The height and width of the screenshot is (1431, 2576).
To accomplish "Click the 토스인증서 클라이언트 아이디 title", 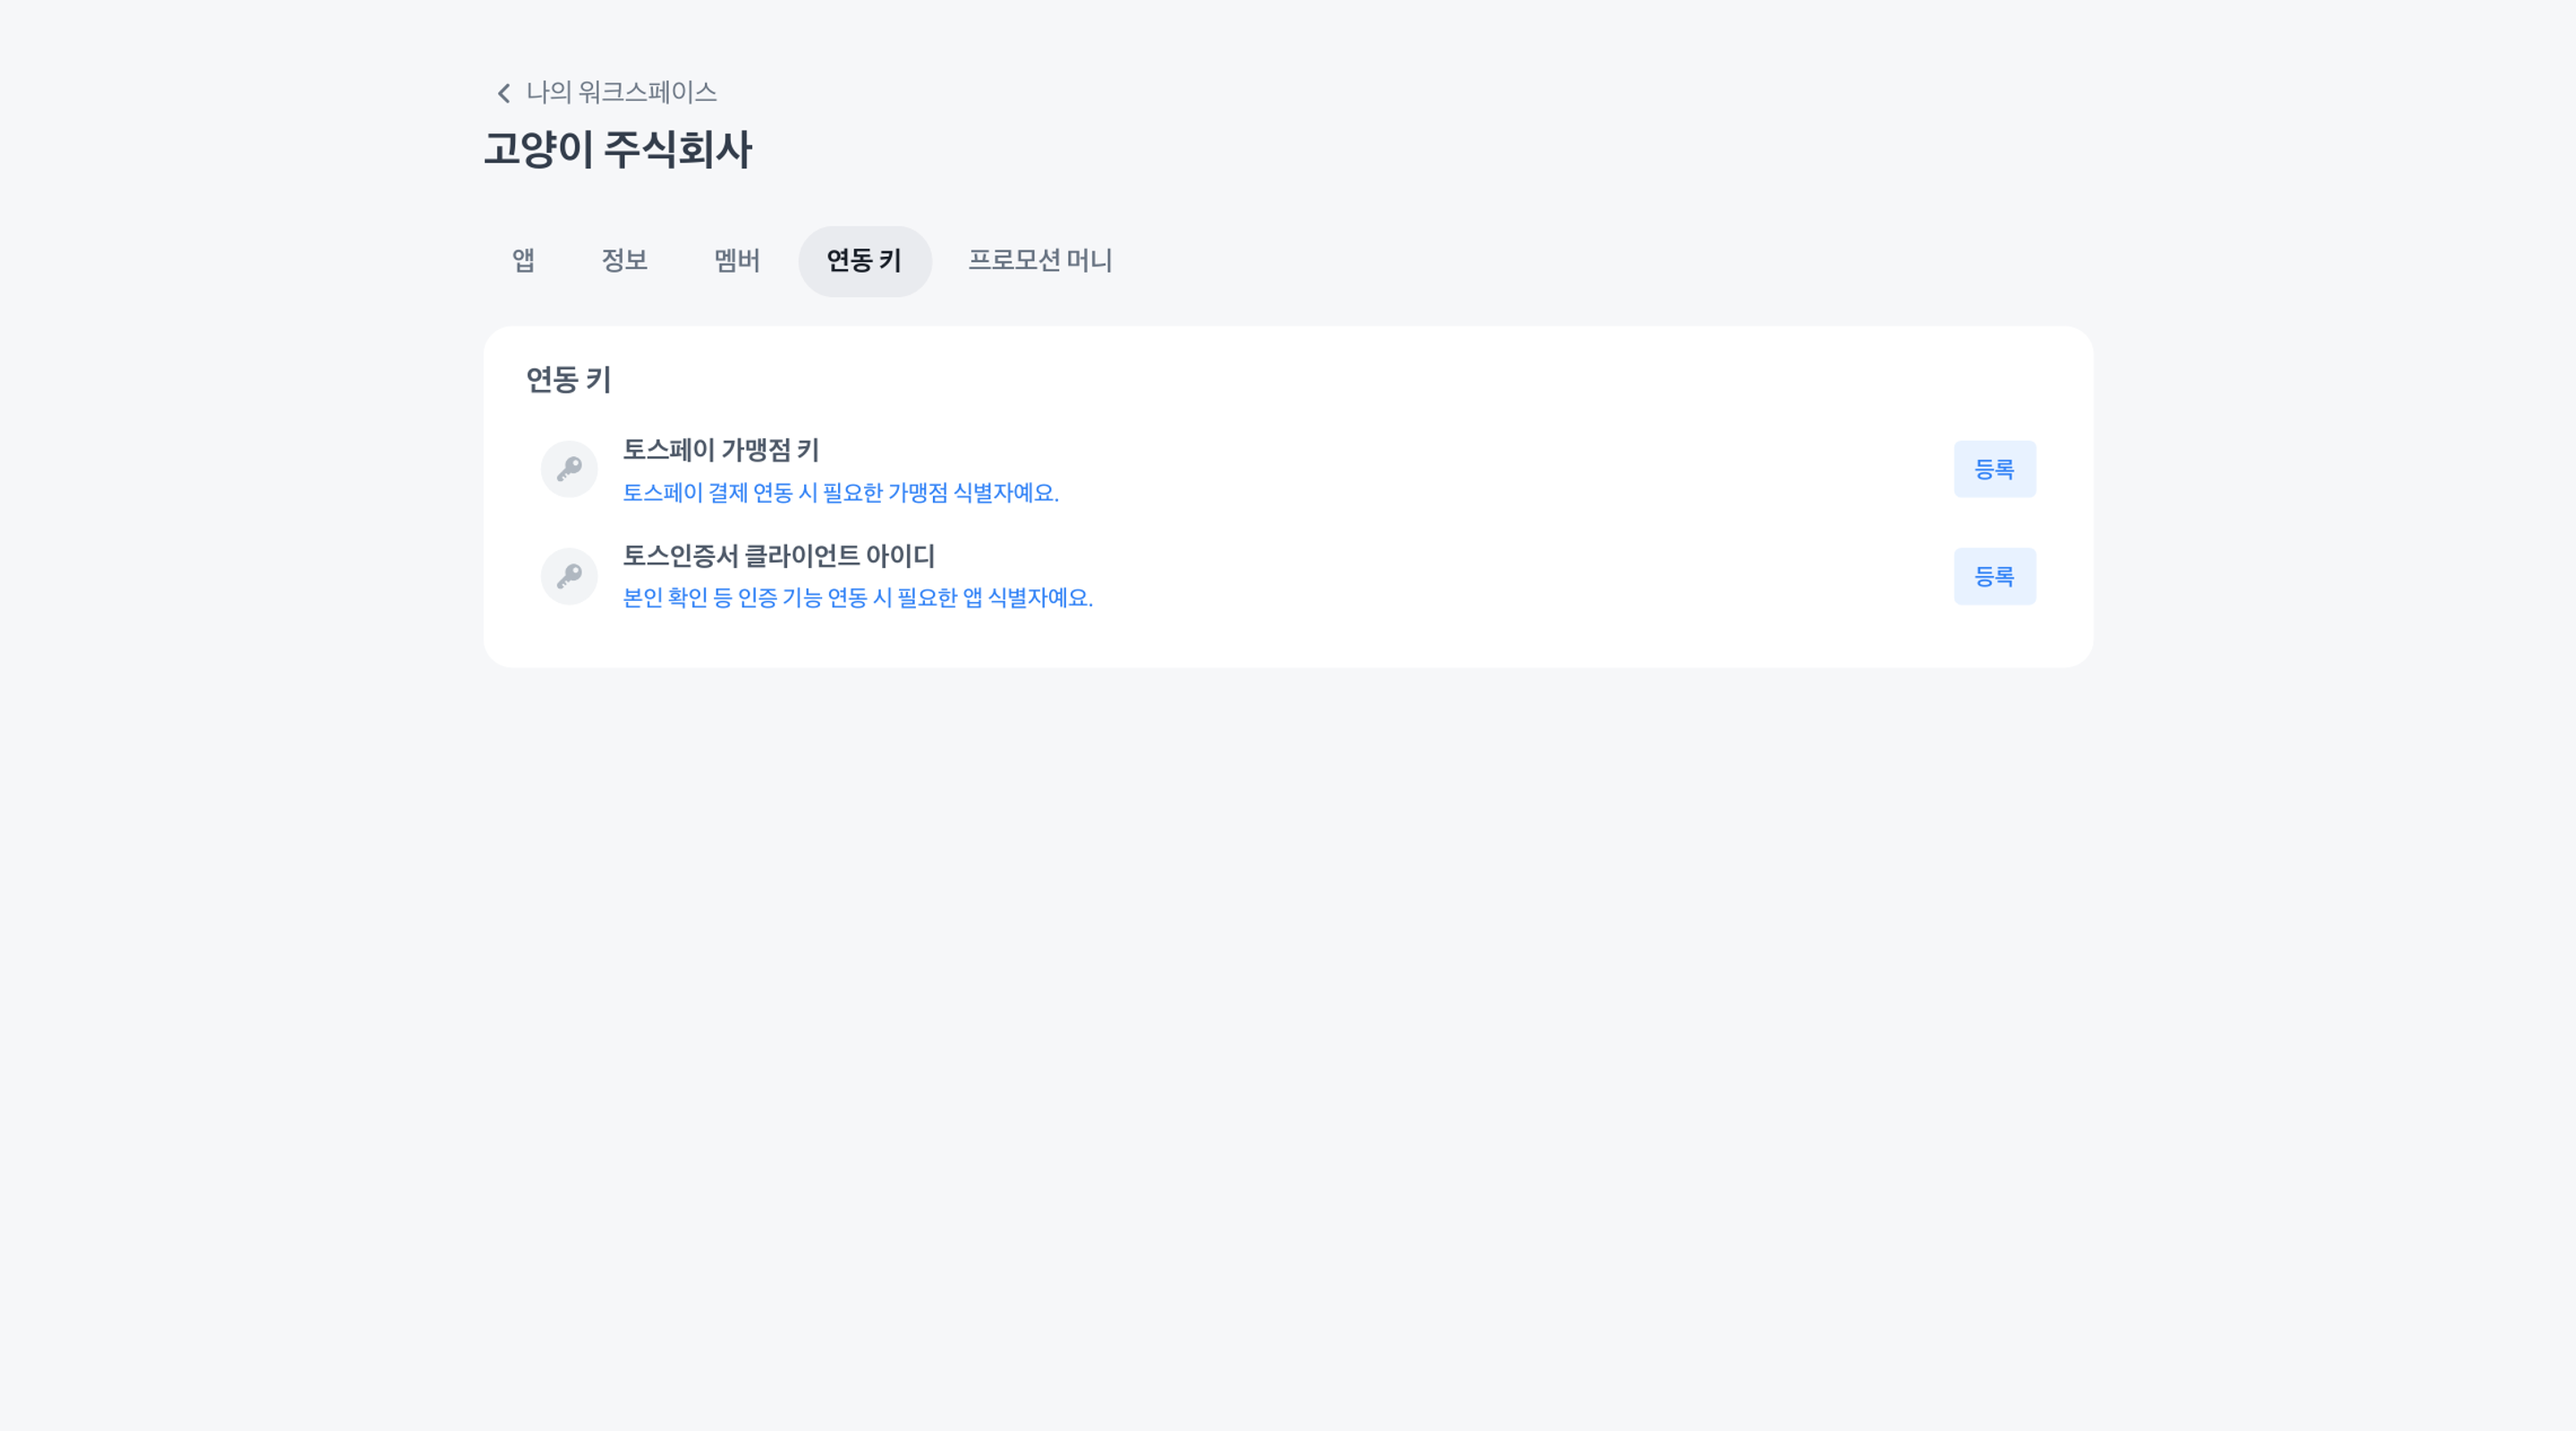I will point(779,556).
